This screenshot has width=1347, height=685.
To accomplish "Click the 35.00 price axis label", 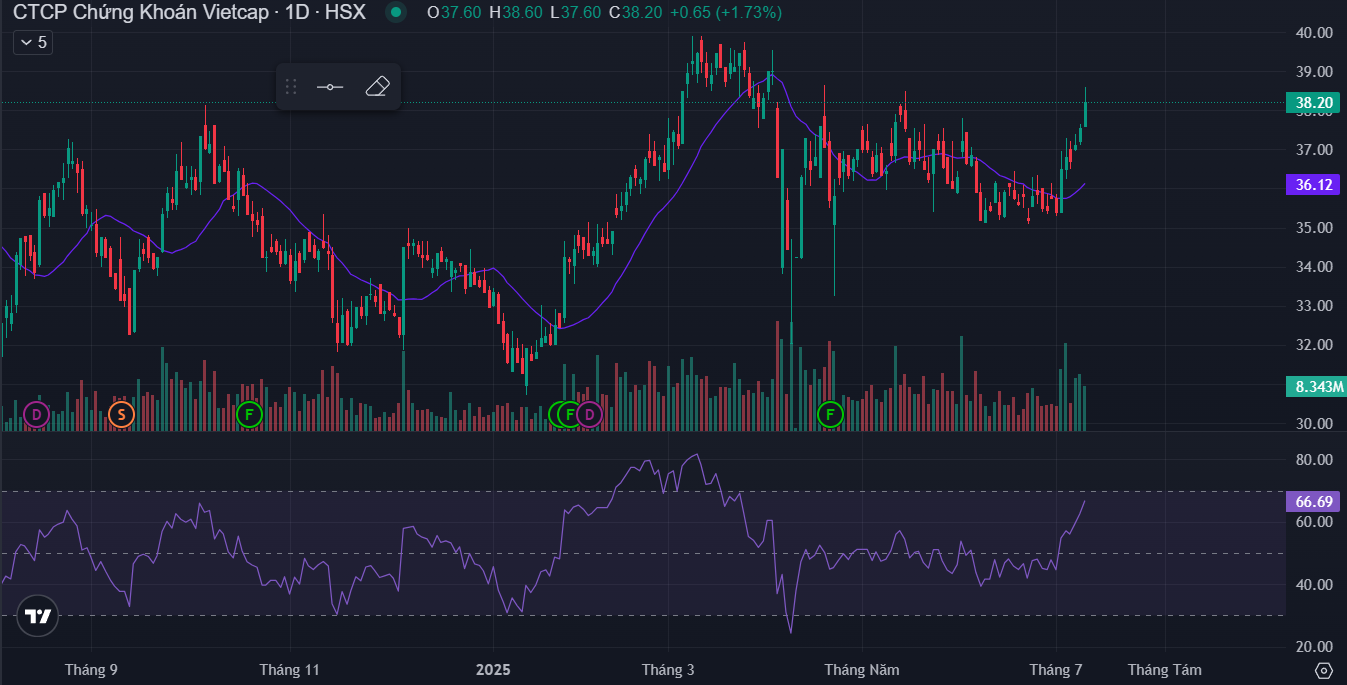I will [1314, 228].
